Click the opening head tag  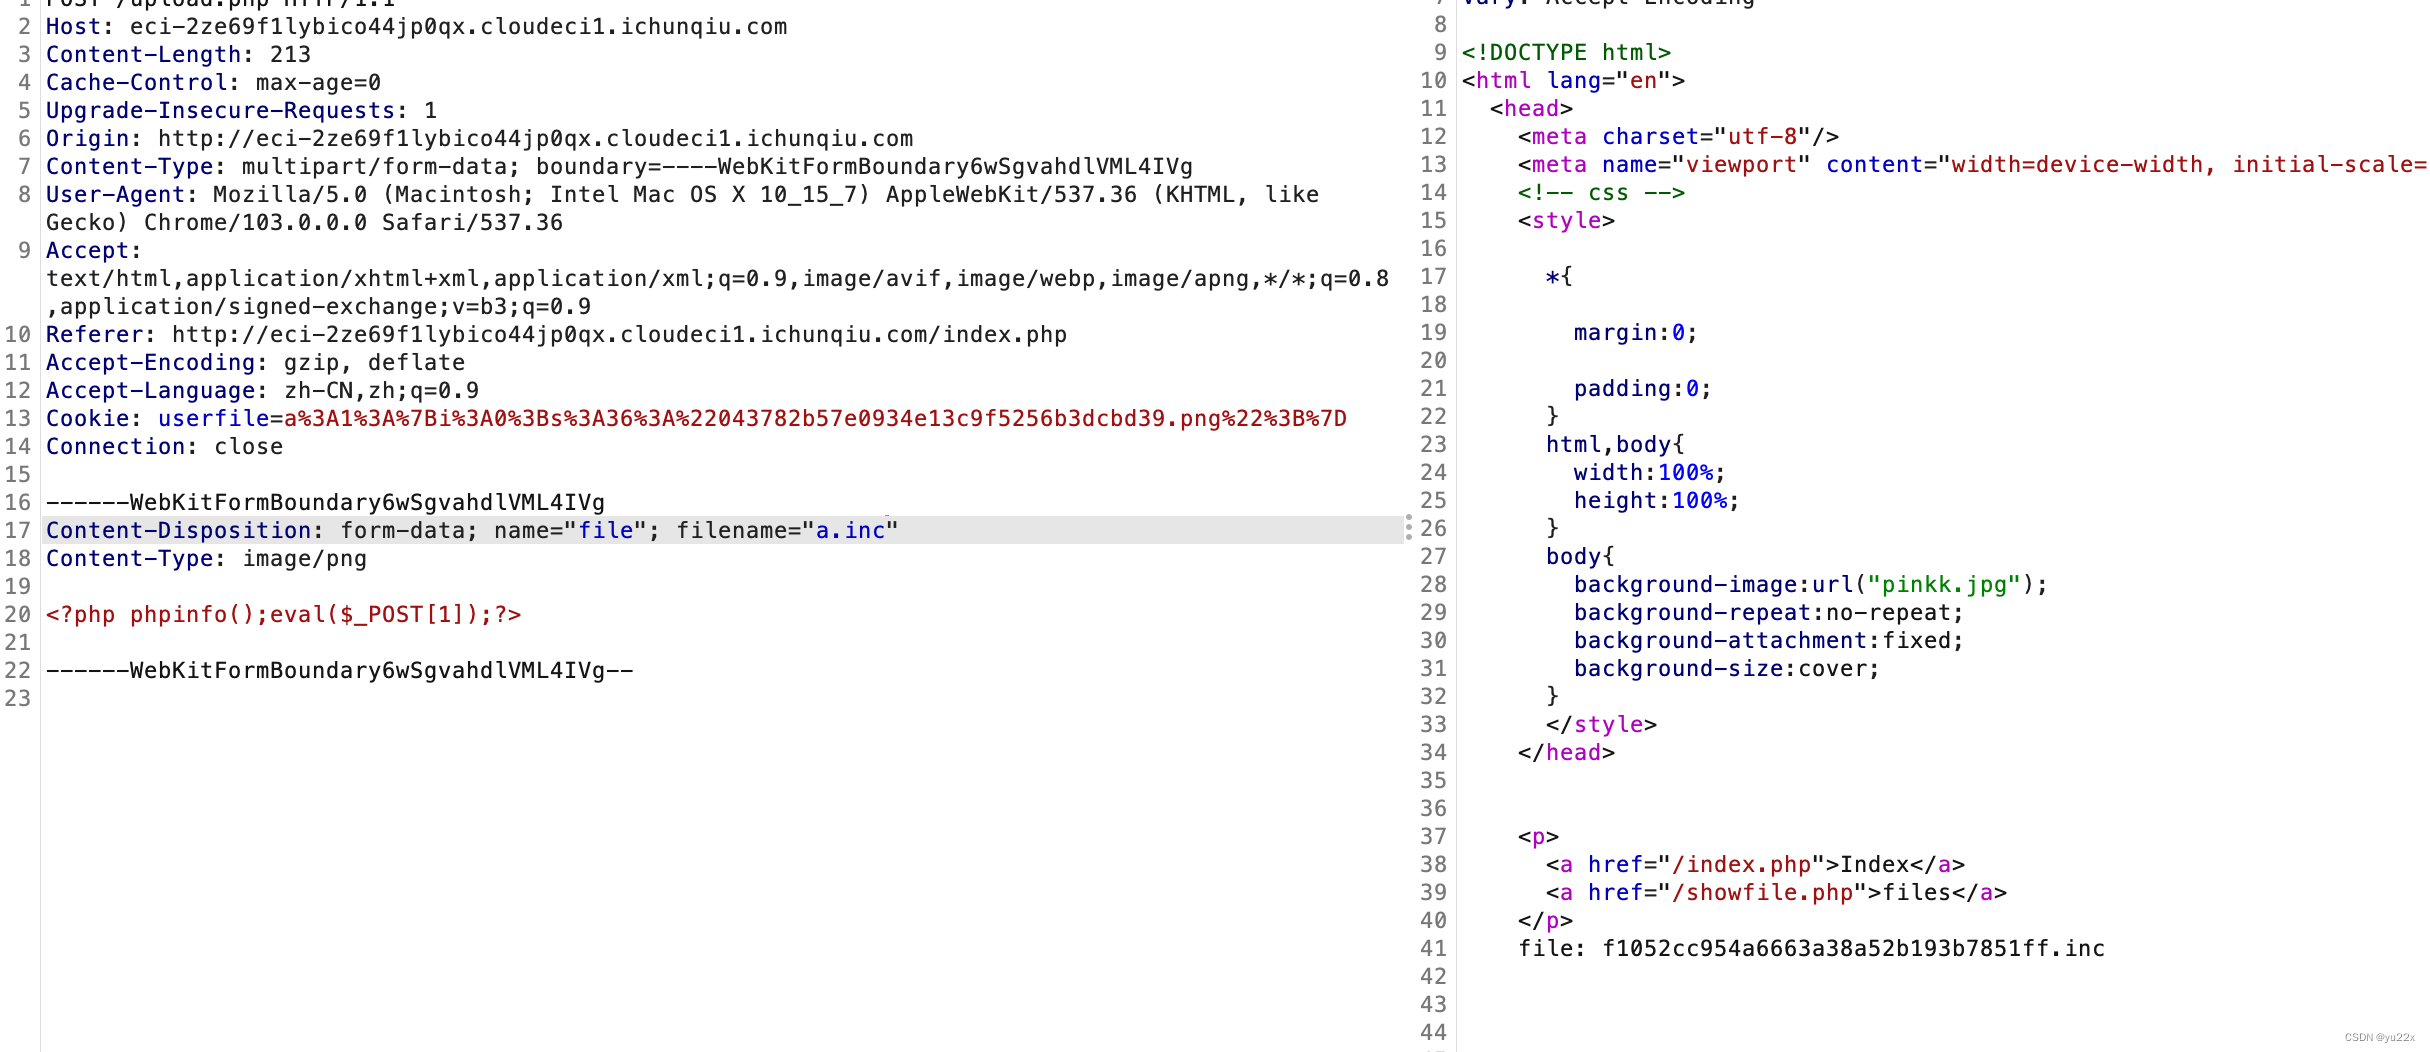click(1531, 109)
